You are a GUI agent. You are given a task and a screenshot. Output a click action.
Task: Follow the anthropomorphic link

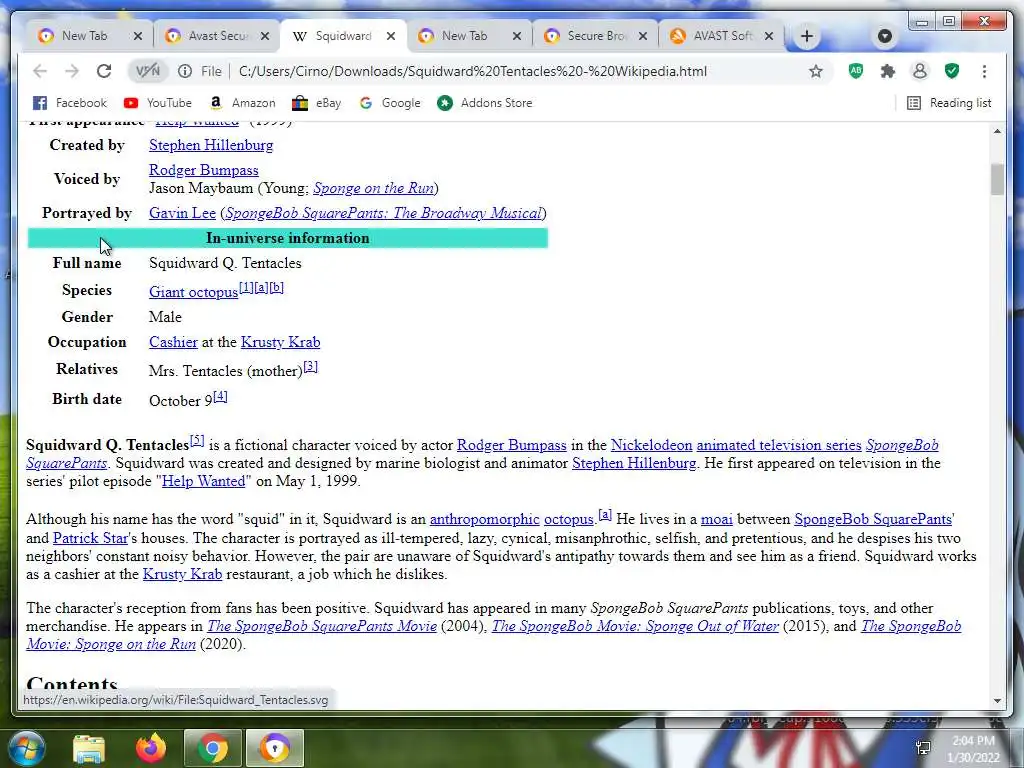point(485,519)
